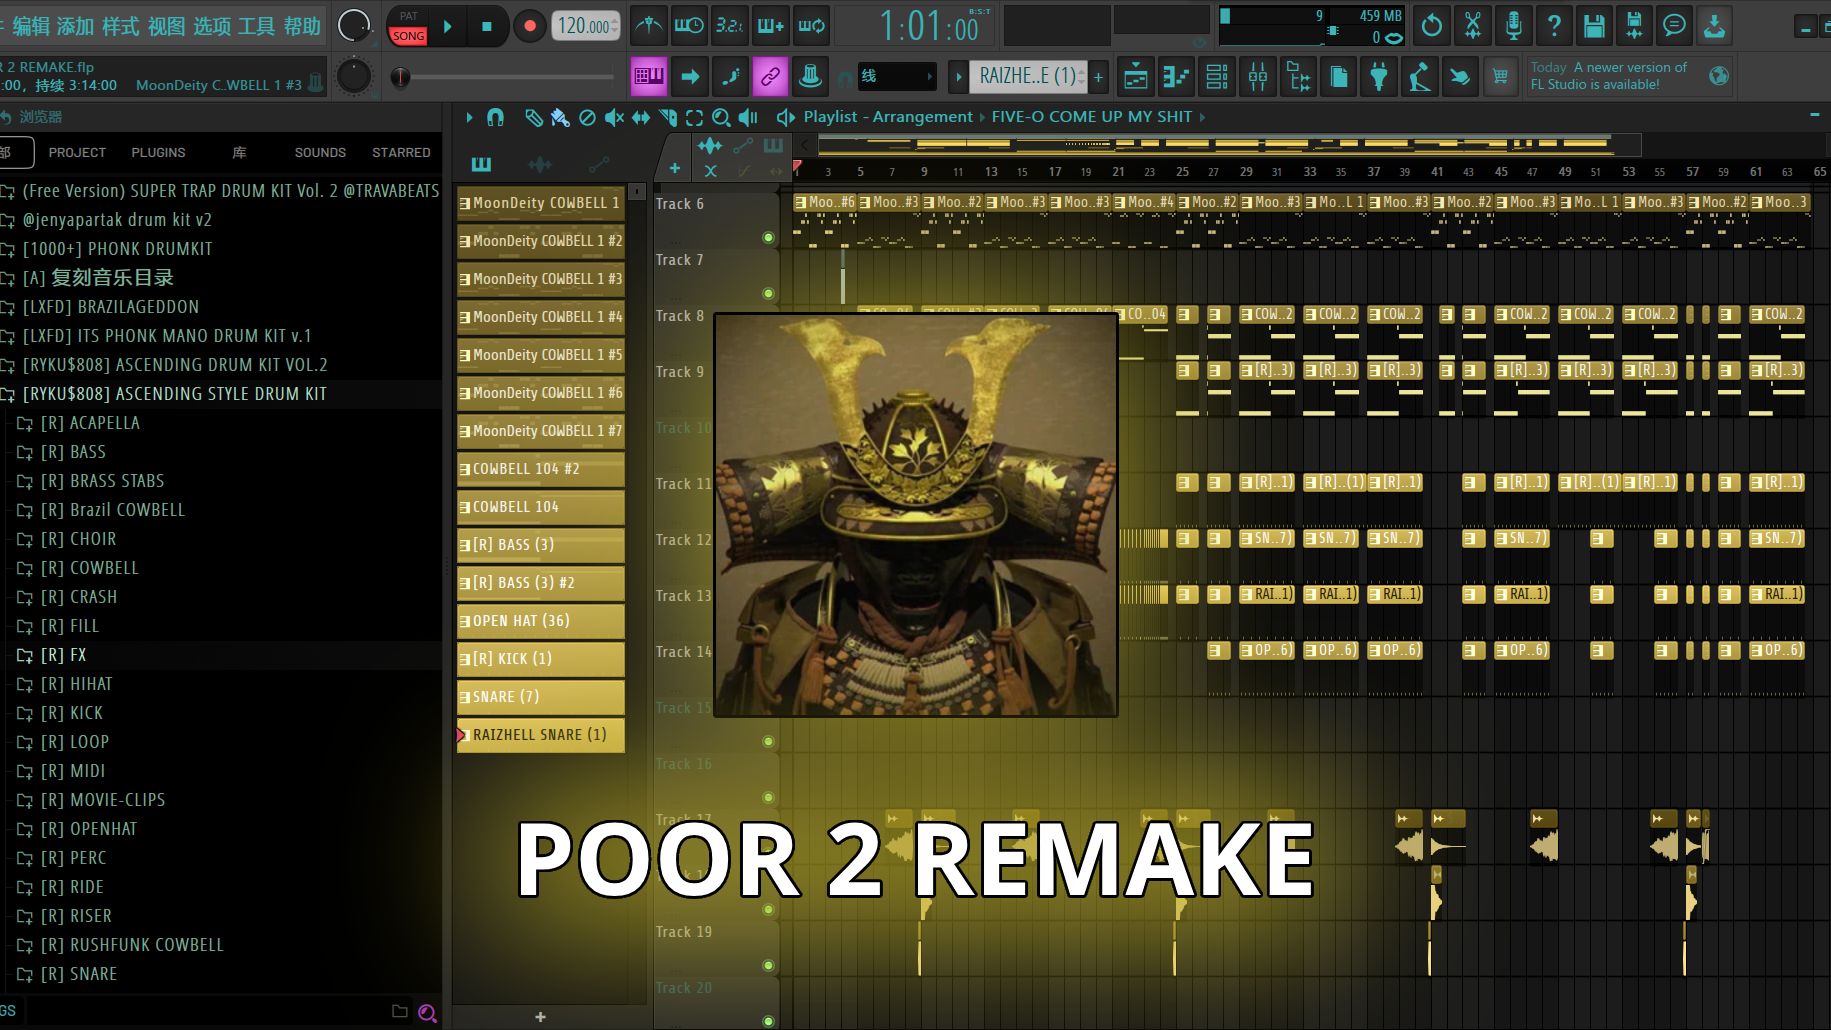Toggle the overdub (piano plus) icon
The image size is (1831, 1030).
[770, 26]
